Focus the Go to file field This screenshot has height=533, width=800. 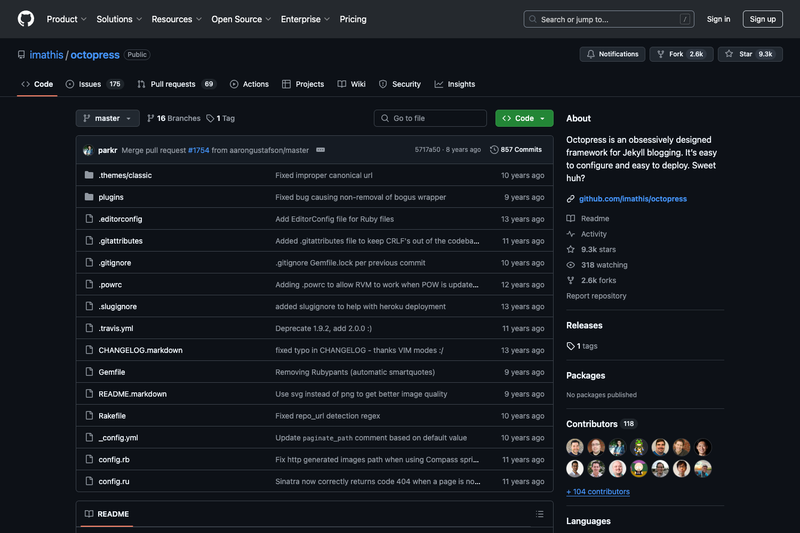coord(430,118)
